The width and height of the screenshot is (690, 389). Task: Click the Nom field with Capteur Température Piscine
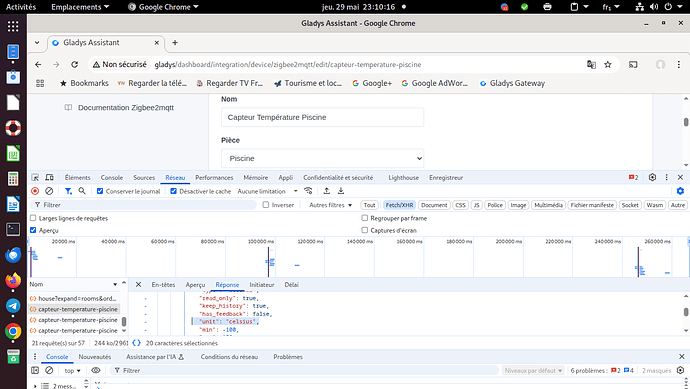pyautogui.click(x=323, y=117)
